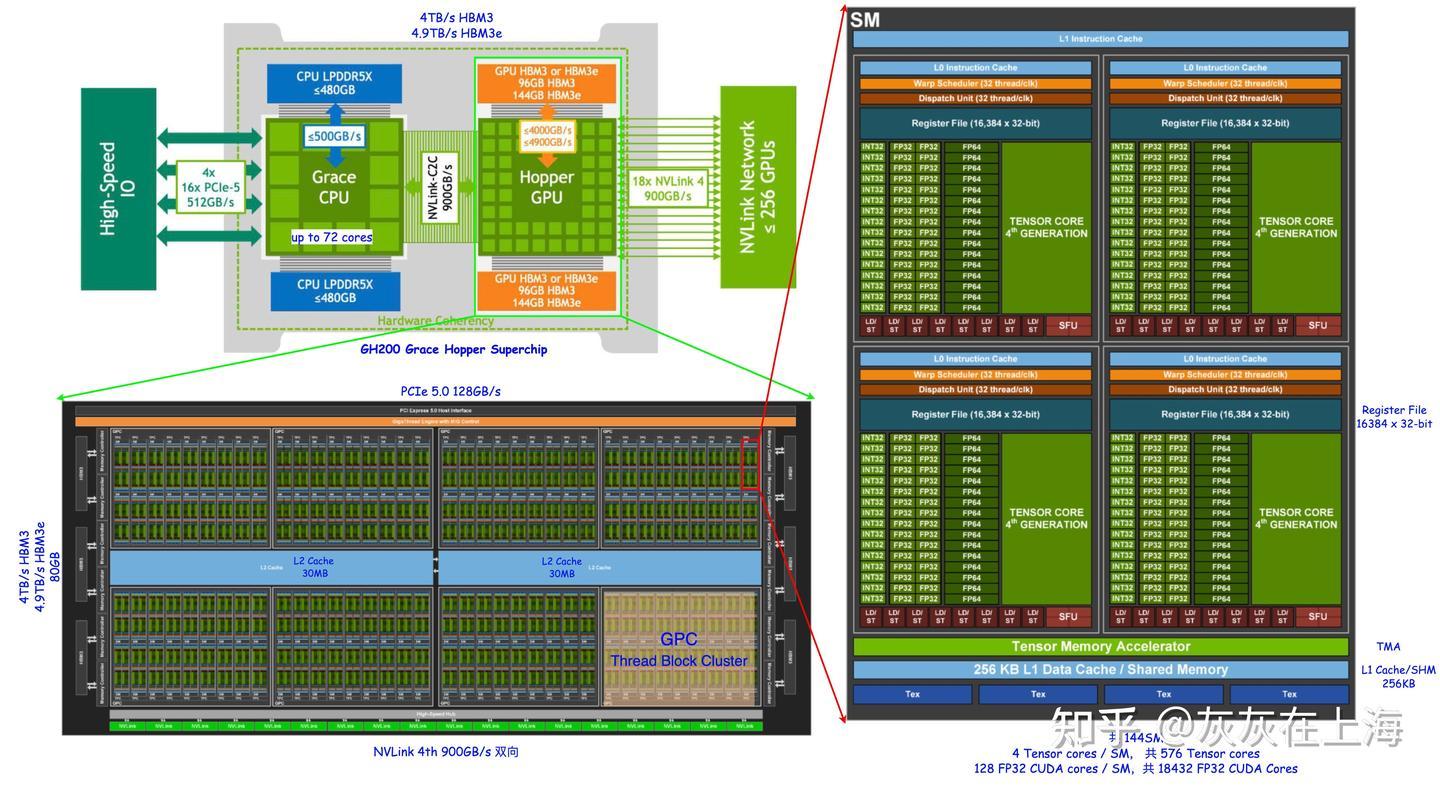Select the 4x 16x PCIe-5 512GB/s box
The width and height of the screenshot is (1440, 787).
coord(210,187)
